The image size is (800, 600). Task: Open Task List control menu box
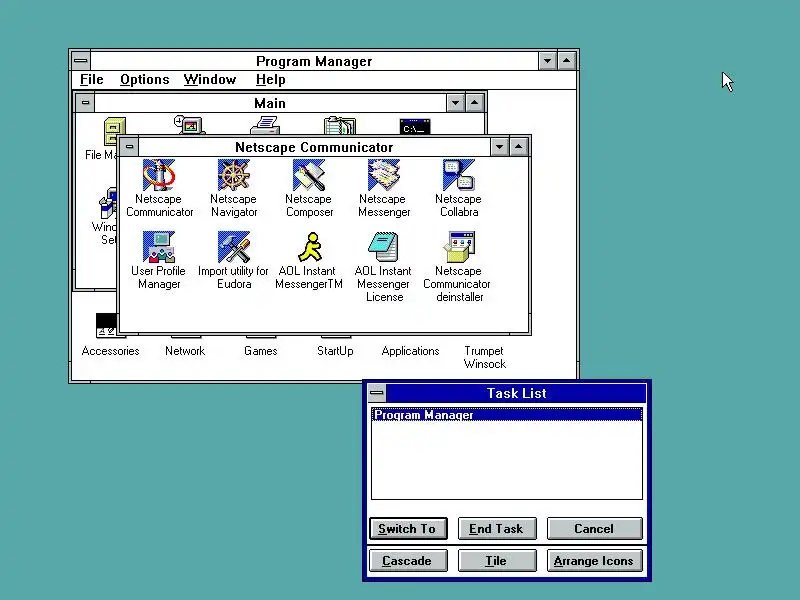point(377,393)
